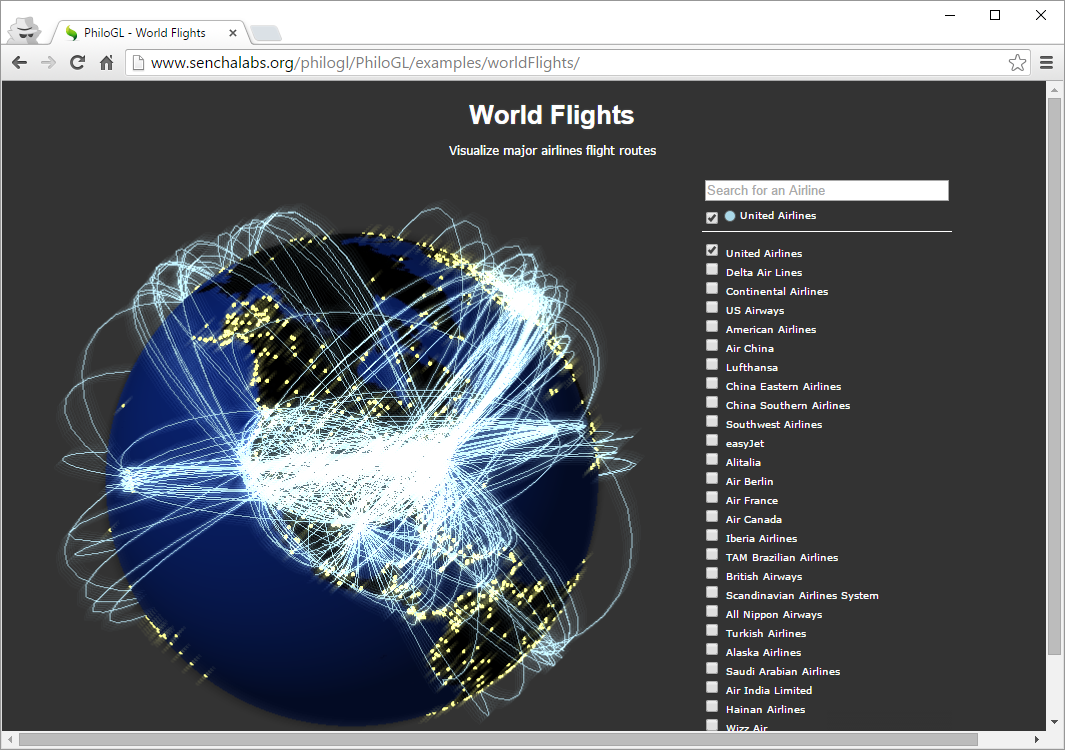
Task: Open the Chrome hamburger menu
Action: pos(1047,62)
